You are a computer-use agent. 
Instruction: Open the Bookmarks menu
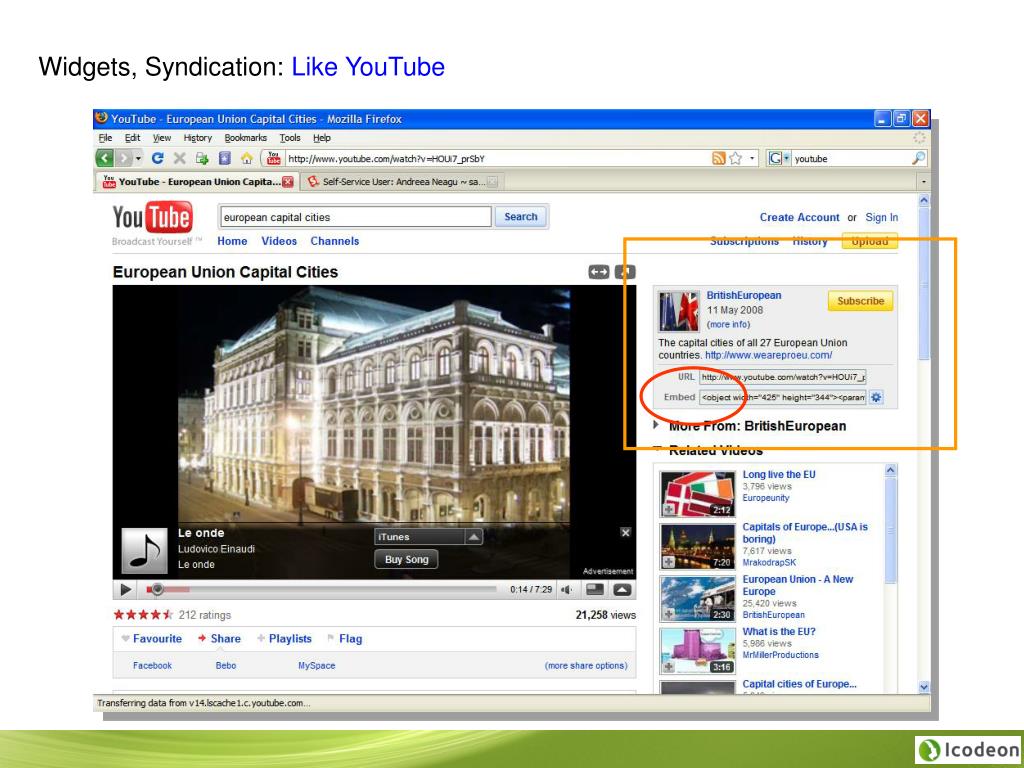tap(246, 138)
